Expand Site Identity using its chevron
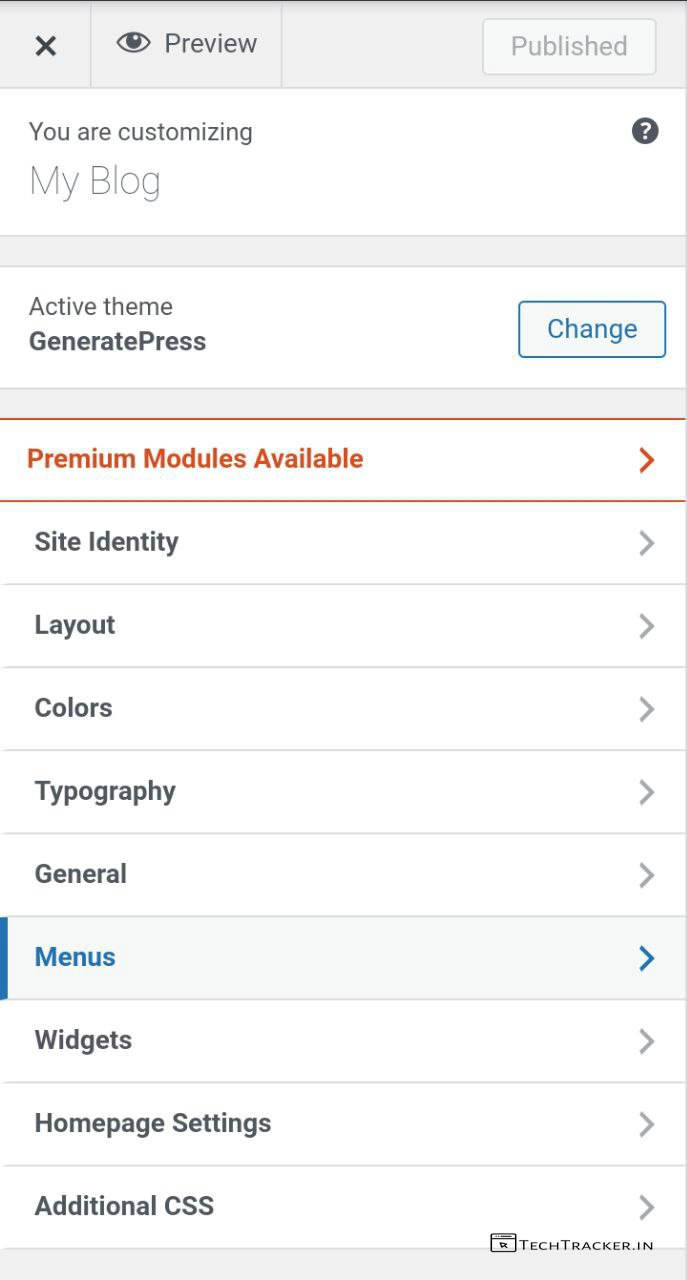687x1280 pixels. pyautogui.click(x=646, y=543)
